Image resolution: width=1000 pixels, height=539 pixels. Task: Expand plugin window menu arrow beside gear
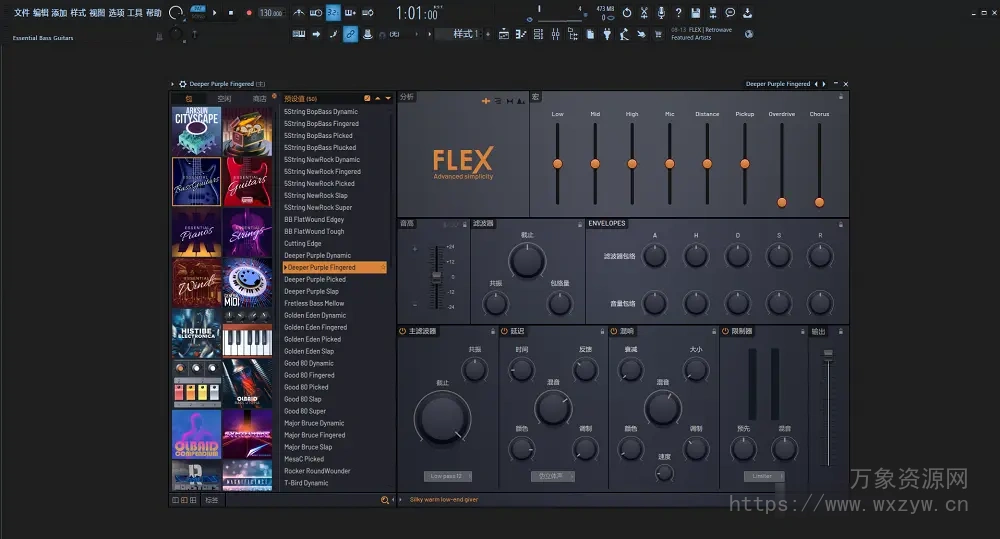click(x=172, y=84)
